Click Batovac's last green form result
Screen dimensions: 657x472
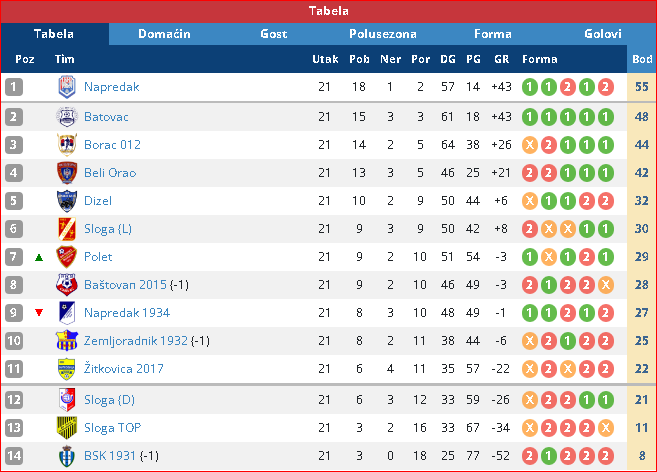pos(605,117)
